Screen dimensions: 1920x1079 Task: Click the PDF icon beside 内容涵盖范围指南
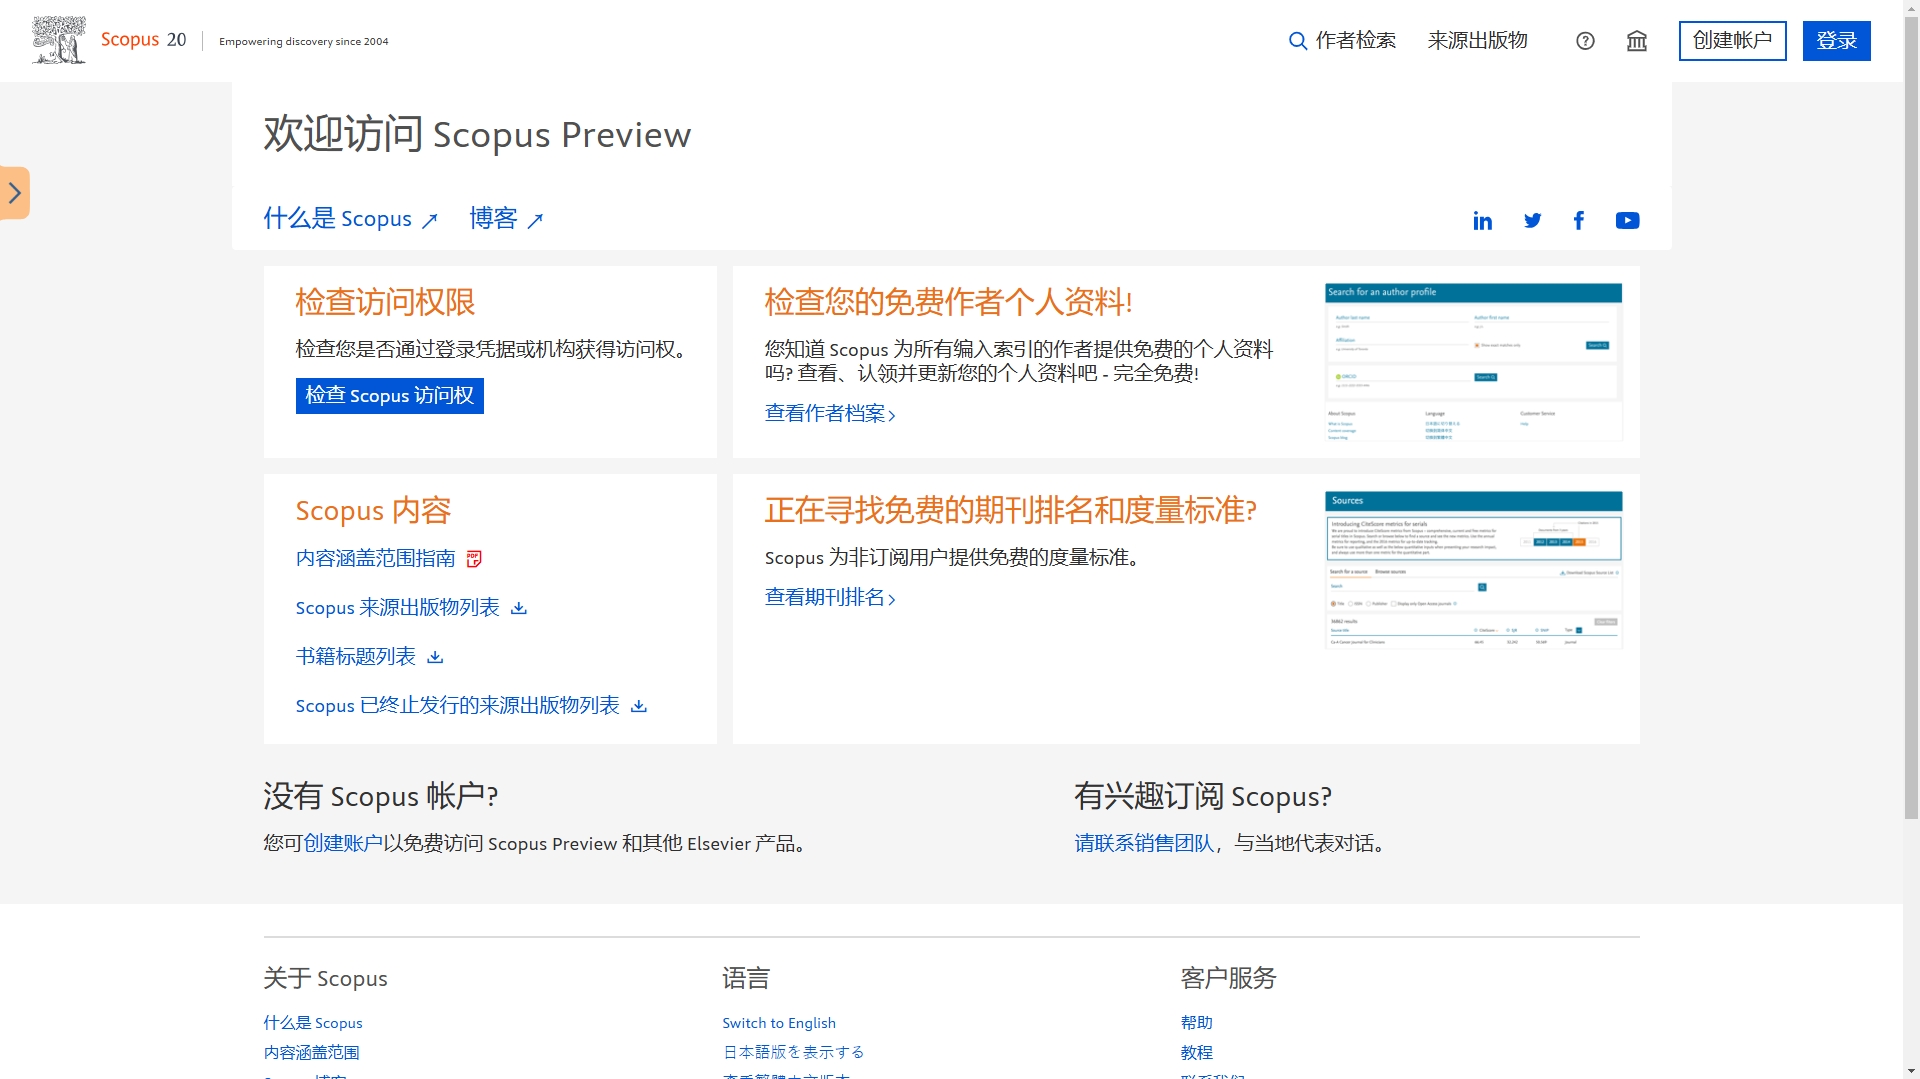[474, 559]
